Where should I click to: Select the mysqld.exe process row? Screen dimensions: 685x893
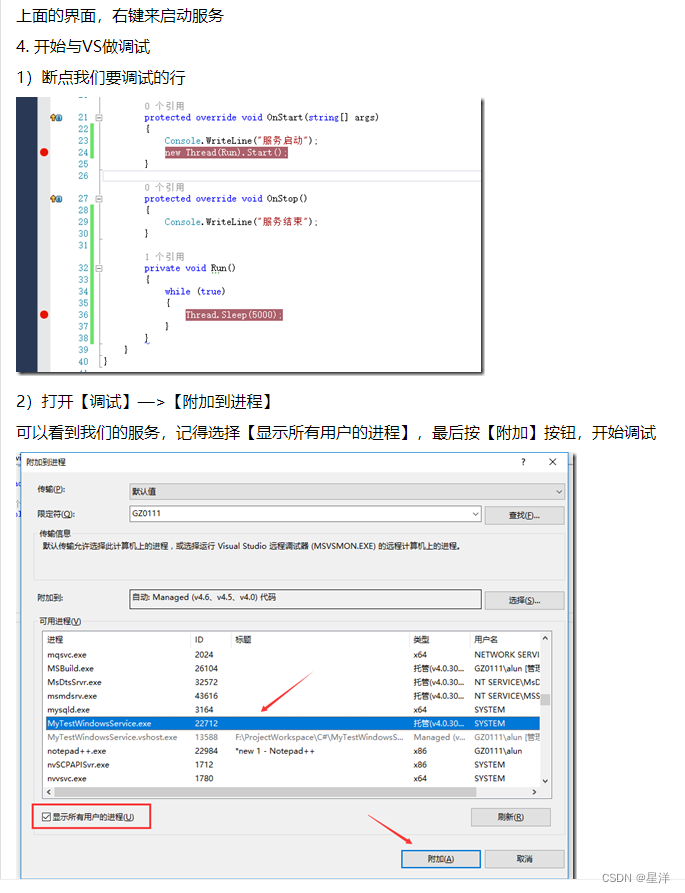click(292, 710)
